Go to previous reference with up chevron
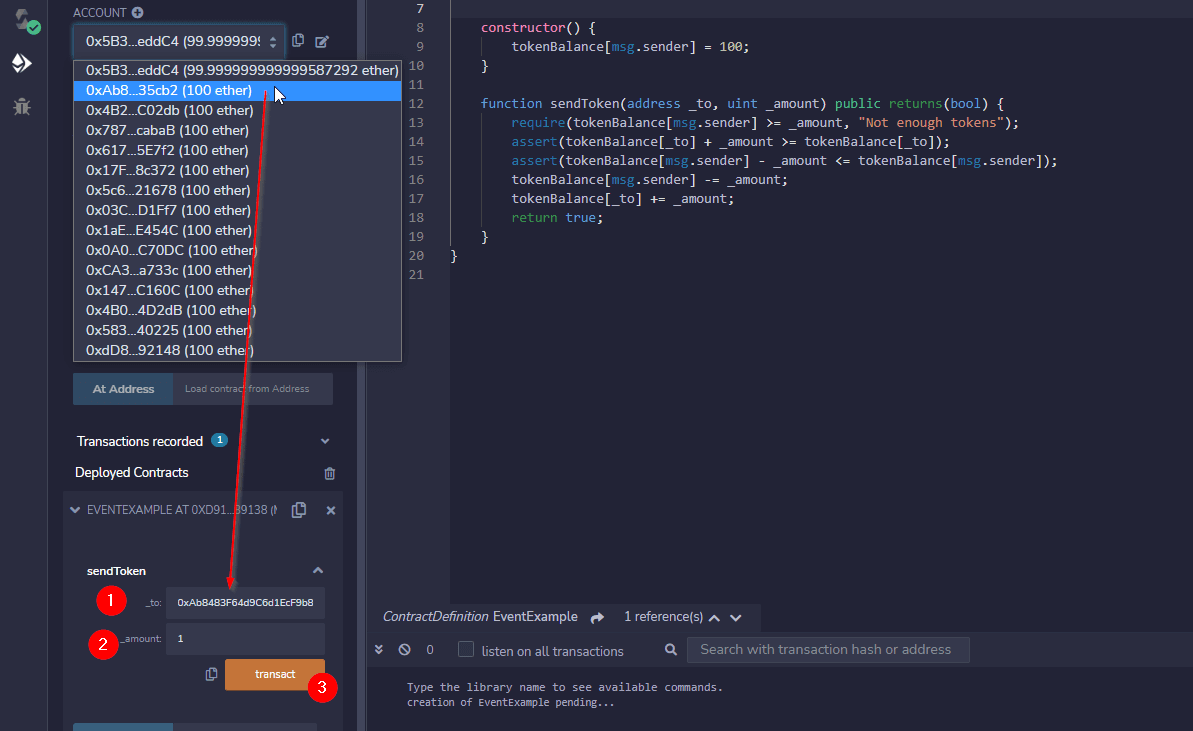 pyautogui.click(x=714, y=618)
